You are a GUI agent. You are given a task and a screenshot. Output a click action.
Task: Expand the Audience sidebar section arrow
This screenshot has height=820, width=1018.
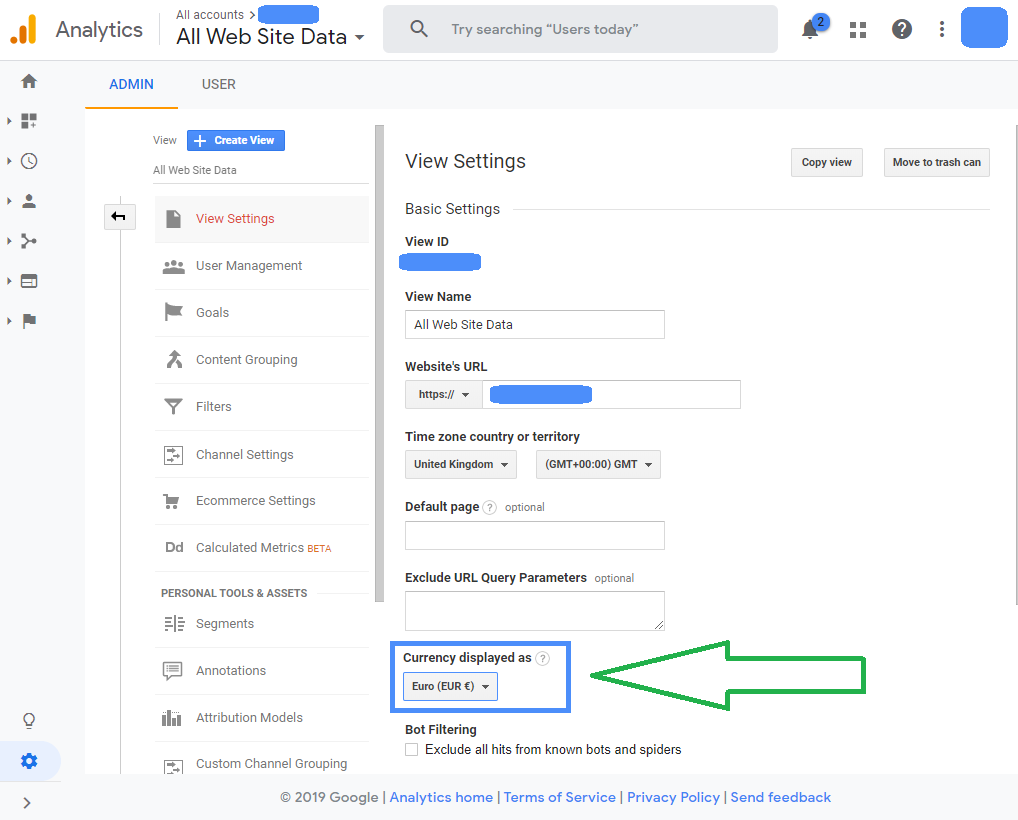(9, 201)
